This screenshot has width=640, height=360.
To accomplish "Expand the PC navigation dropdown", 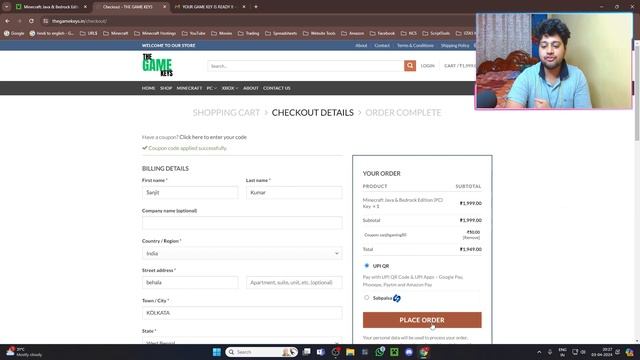I will pyautogui.click(x=211, y=88).
